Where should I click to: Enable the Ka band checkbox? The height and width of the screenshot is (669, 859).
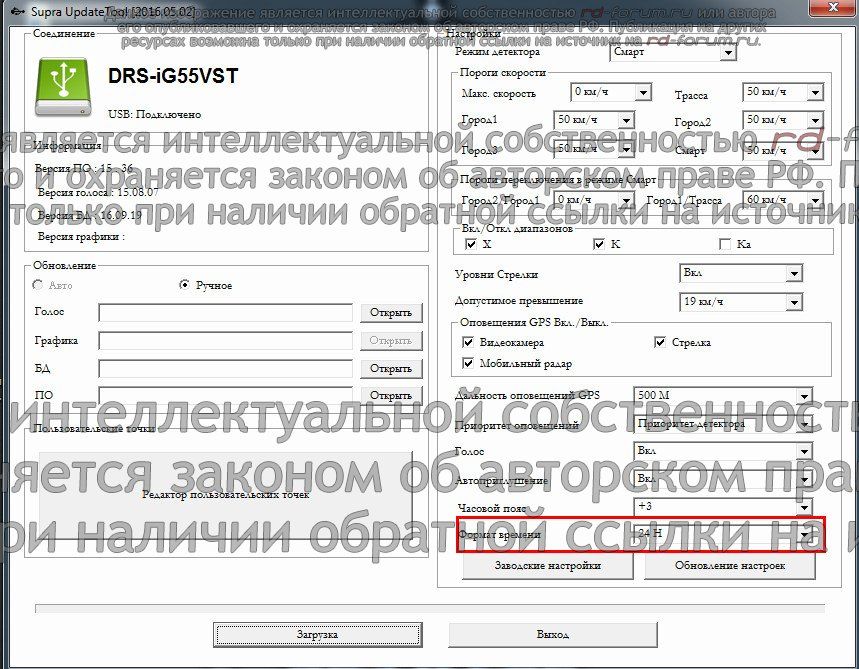[725, 244]
